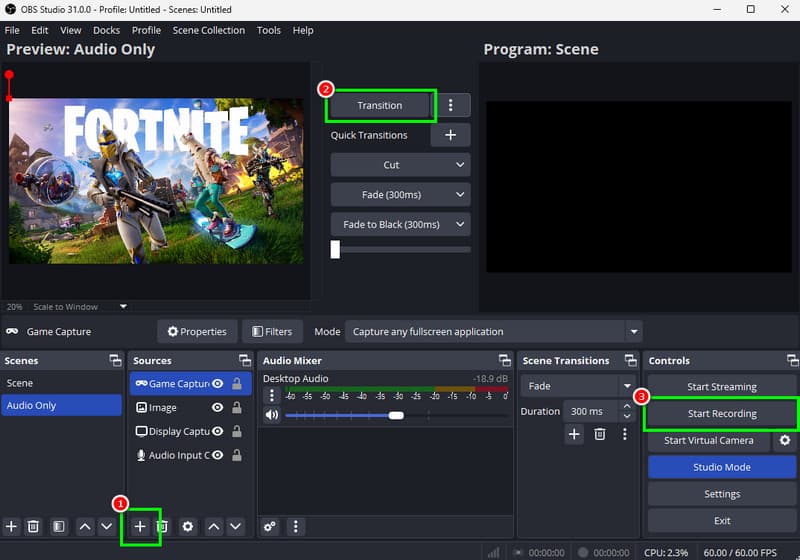Open the capture Mode dropdown
This screenshot has height=560, width=800.
(x=634, y=332)
